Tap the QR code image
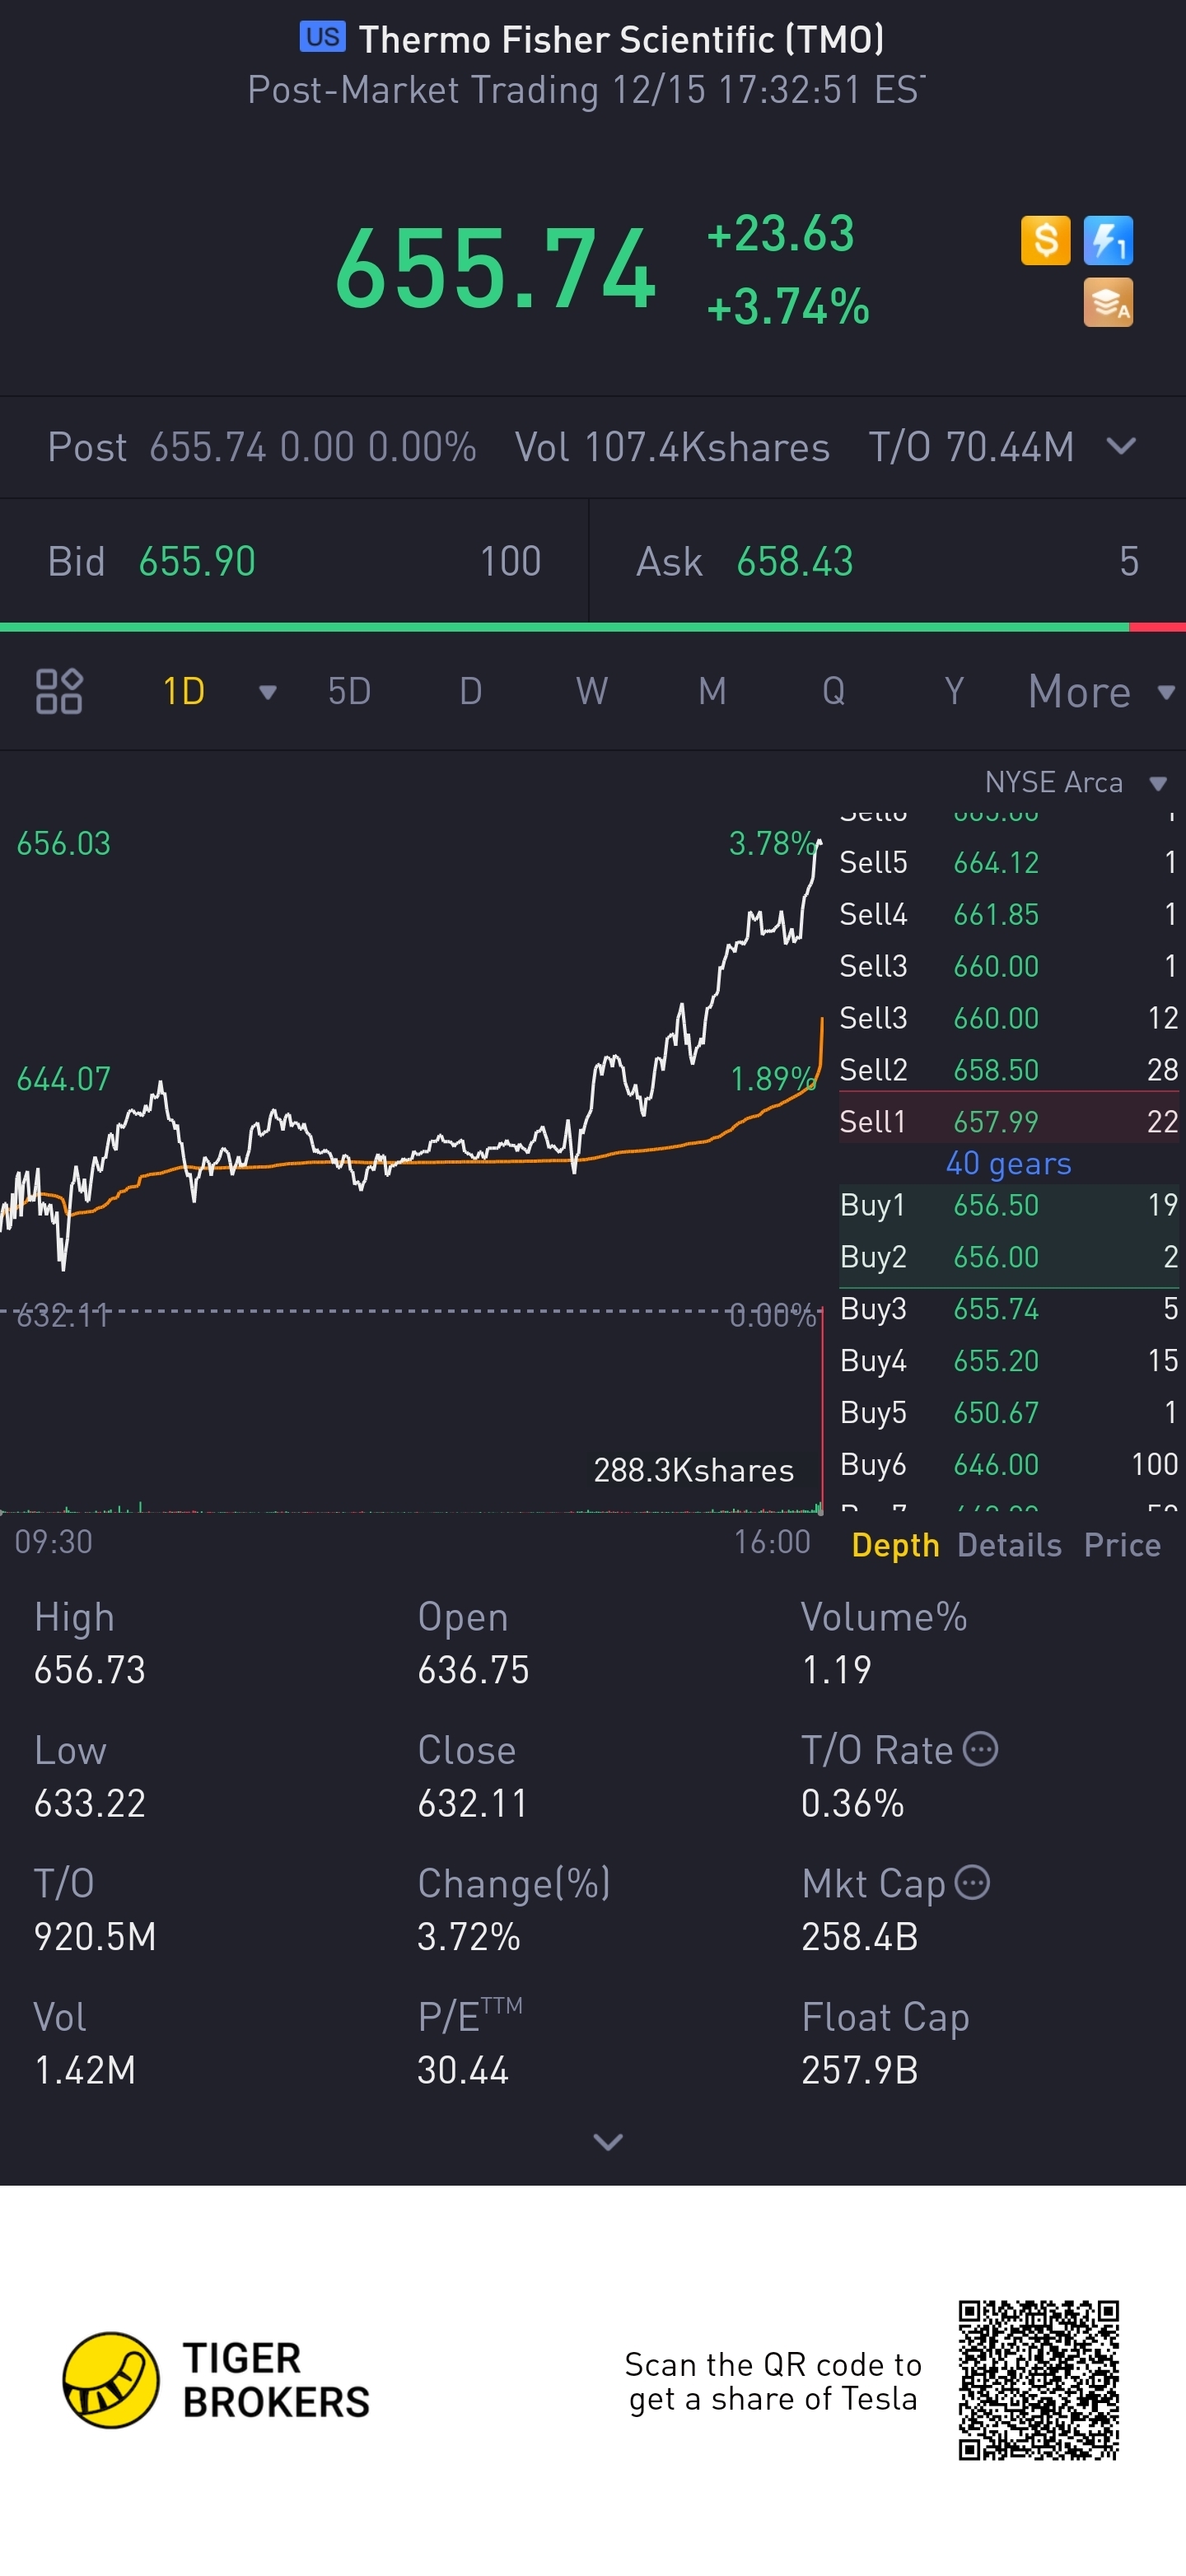1186x2576 pixels. click(x=1038, y=2380)
